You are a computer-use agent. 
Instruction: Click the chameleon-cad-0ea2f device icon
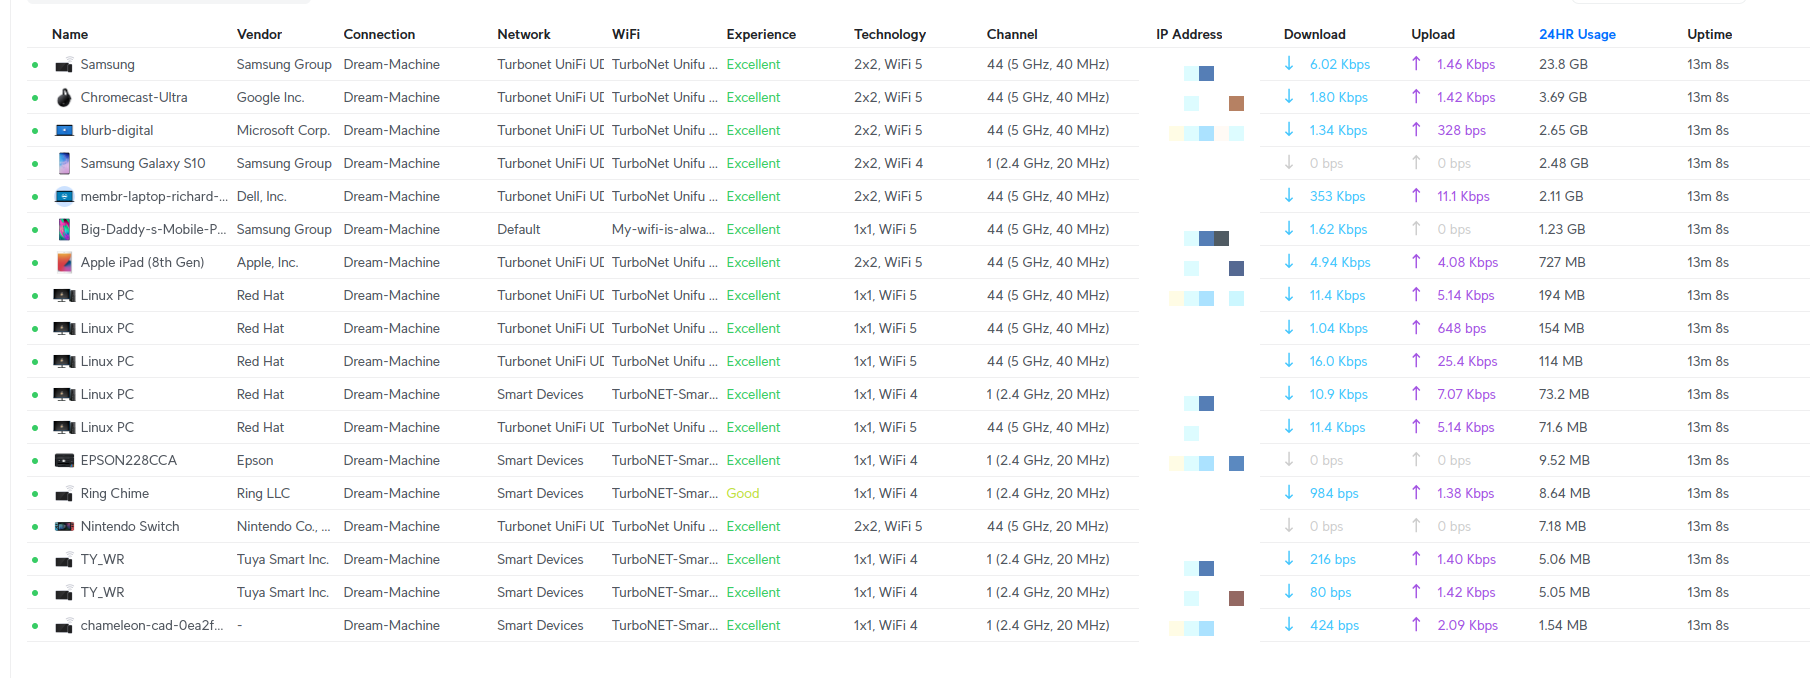(64, 626)
